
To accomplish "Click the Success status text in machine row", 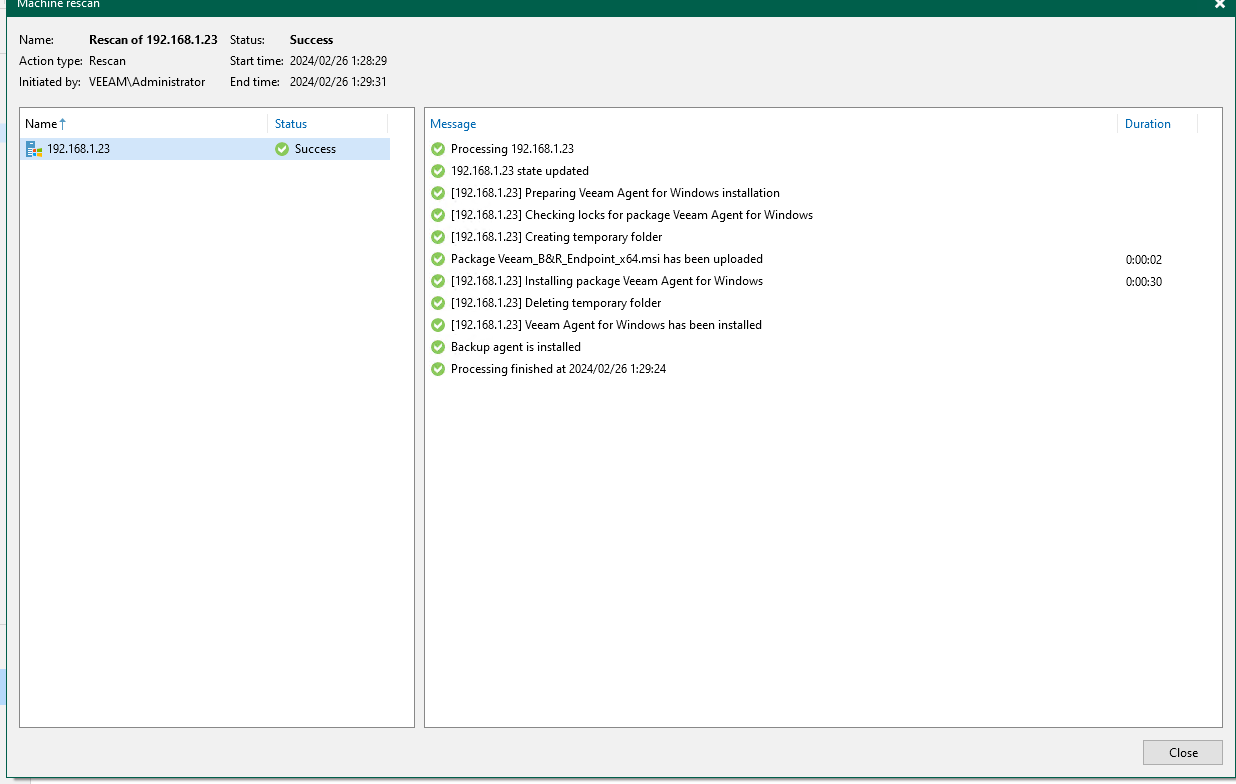I will click(x=315, y=149).
